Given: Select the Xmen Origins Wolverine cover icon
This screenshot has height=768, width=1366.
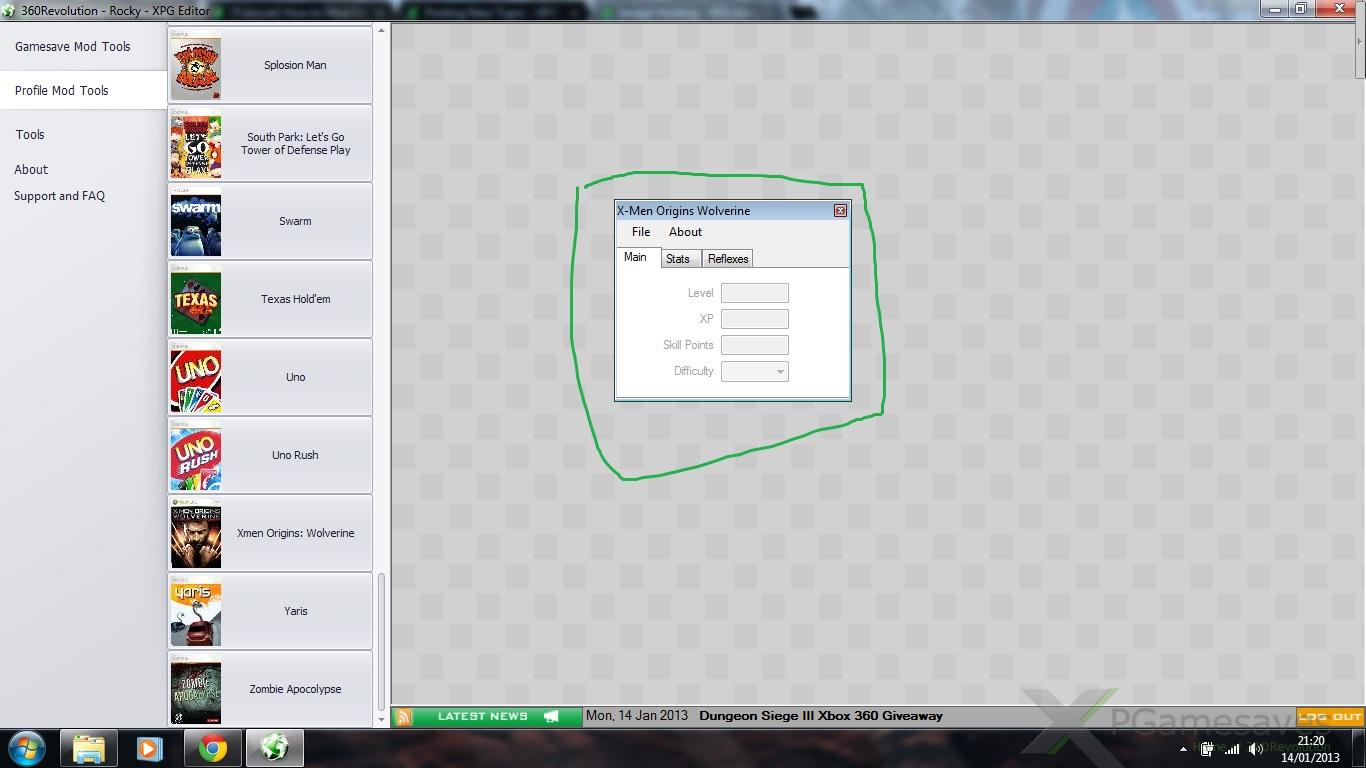Looking at the screenshot, I should [196, 534].
